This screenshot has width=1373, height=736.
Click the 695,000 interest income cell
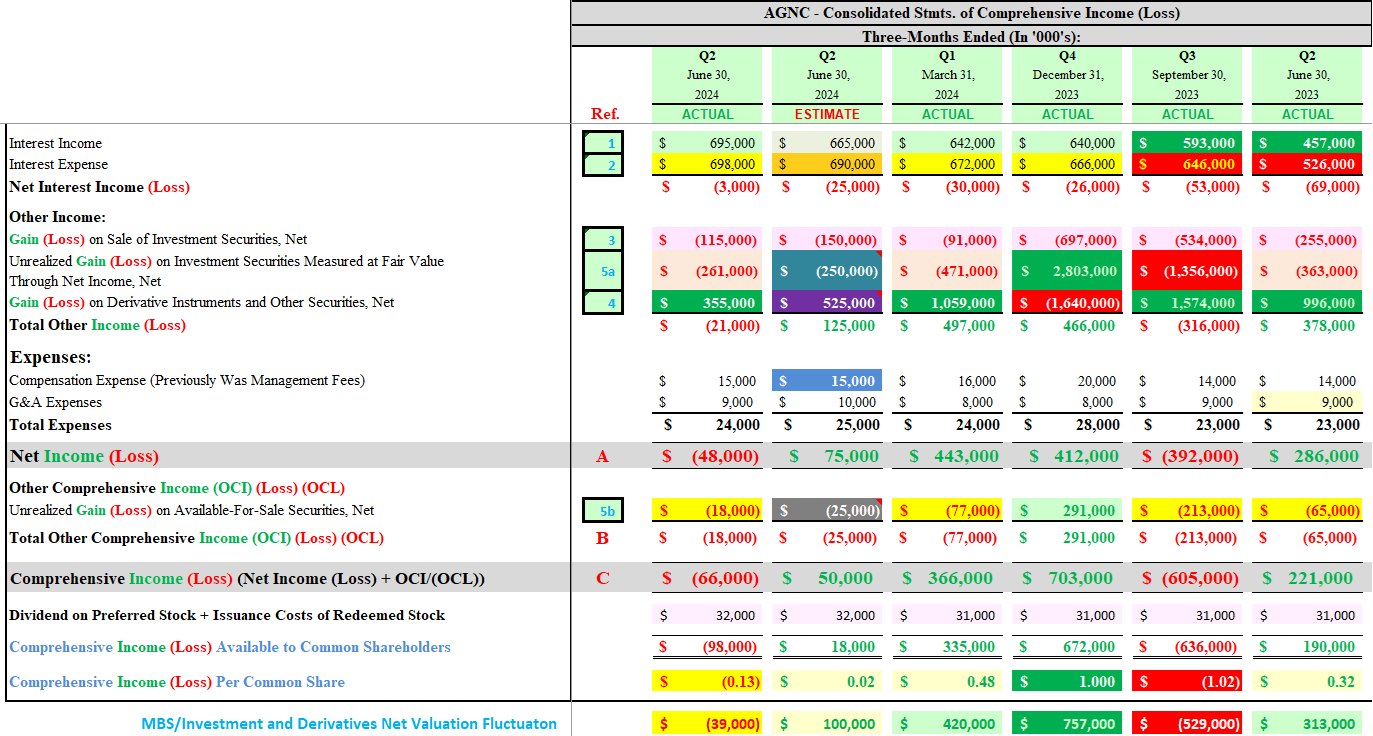pos(707,144)
